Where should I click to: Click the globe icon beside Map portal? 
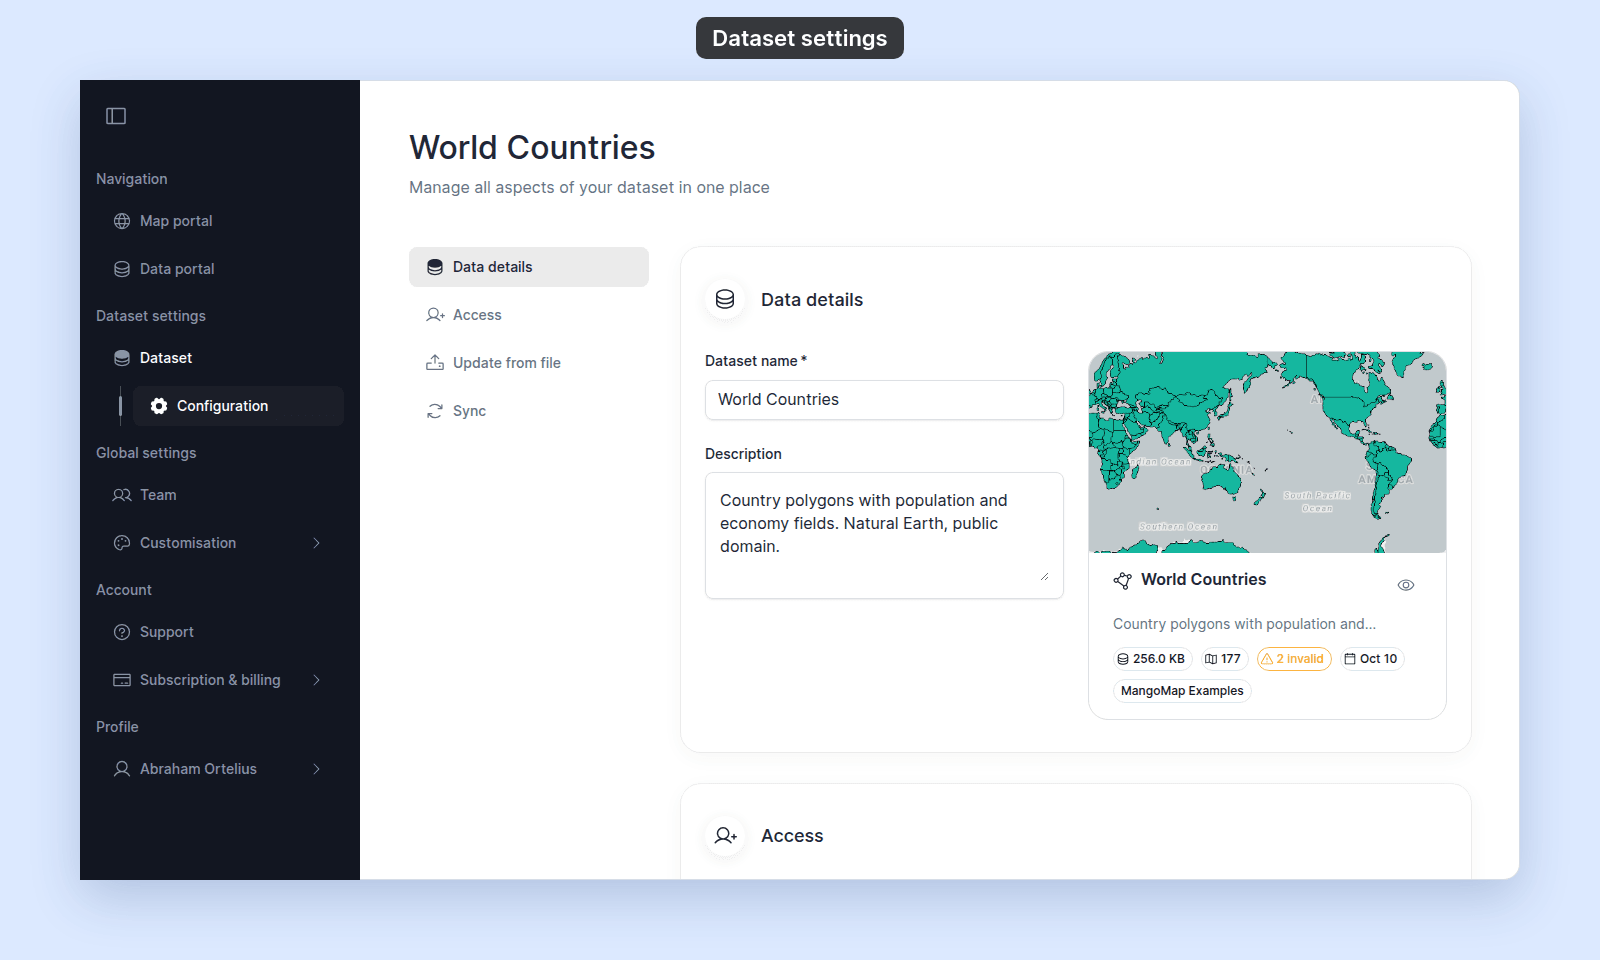pyautogui.click(x=122, y=221)
